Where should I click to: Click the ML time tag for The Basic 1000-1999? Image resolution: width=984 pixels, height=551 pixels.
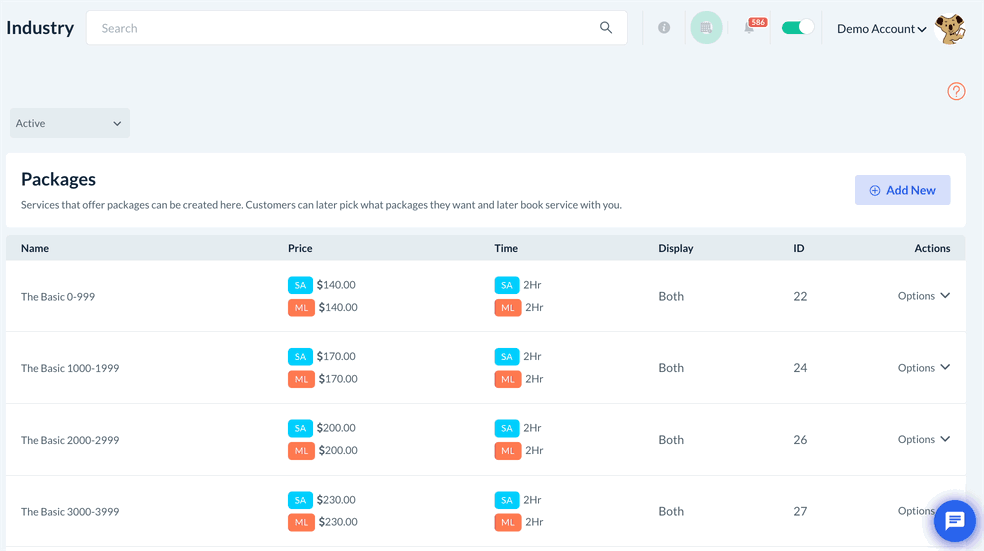click(x=507, y=379)
